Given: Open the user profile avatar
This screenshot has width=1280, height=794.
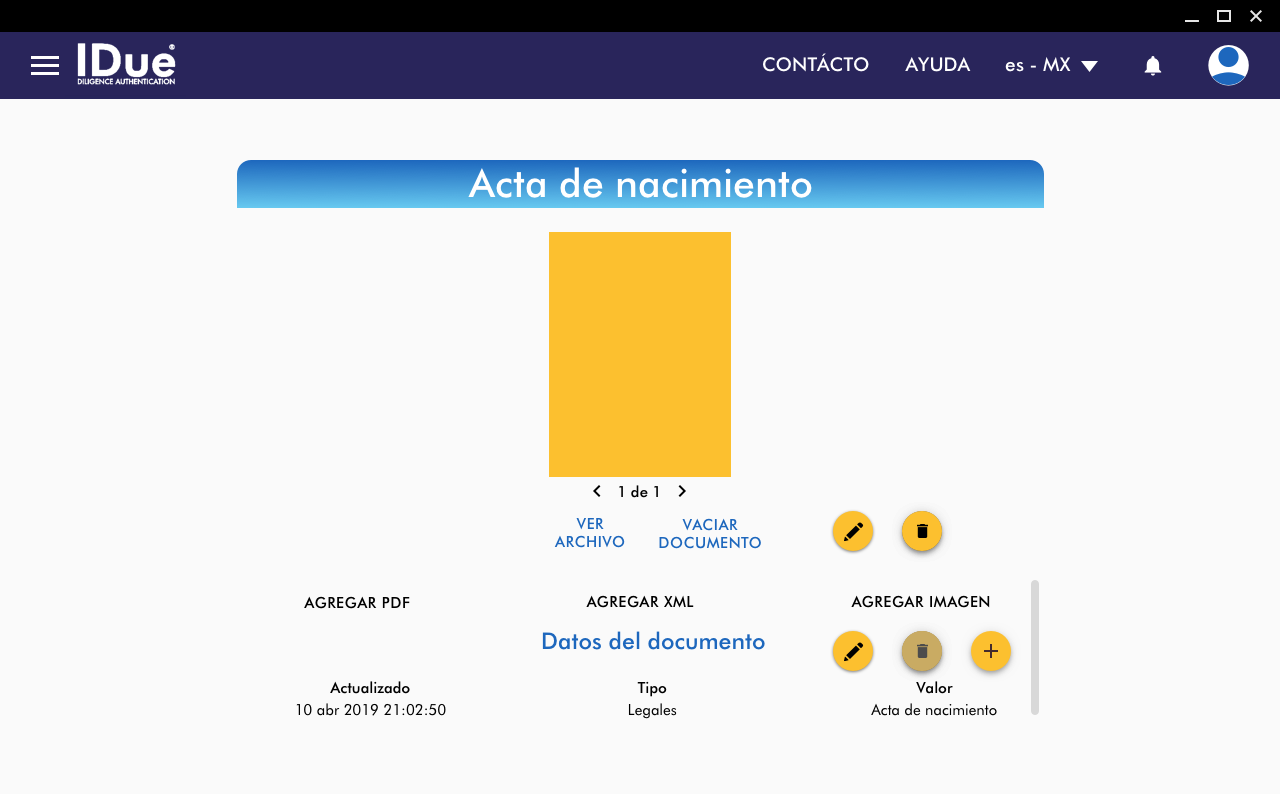Looking at the screenshot, I should [x=1228, y=65].
